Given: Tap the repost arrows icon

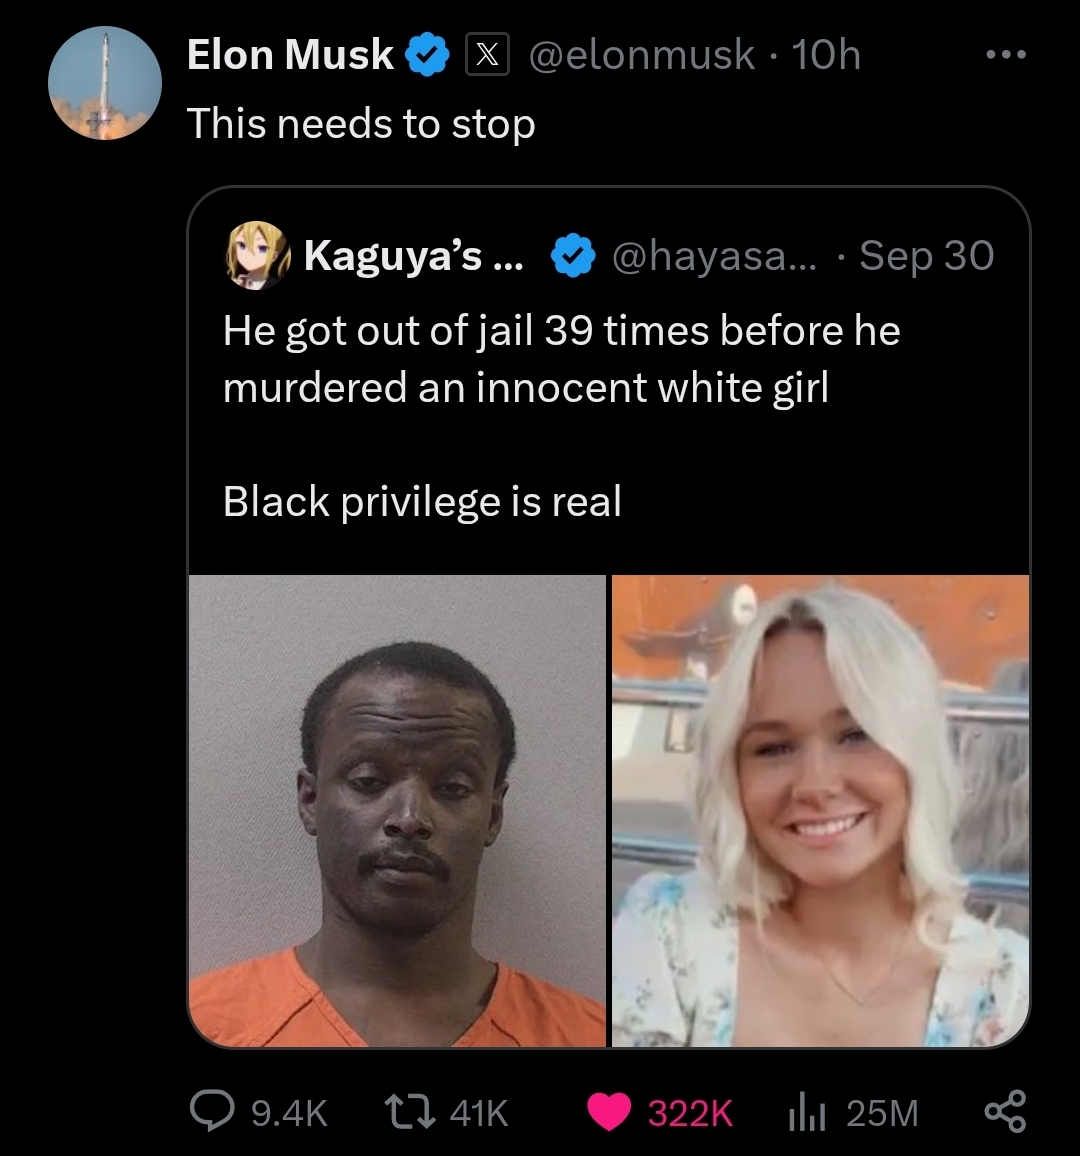Looking at the screenshot, I should pyautogui.click(x=408, y=1111).
